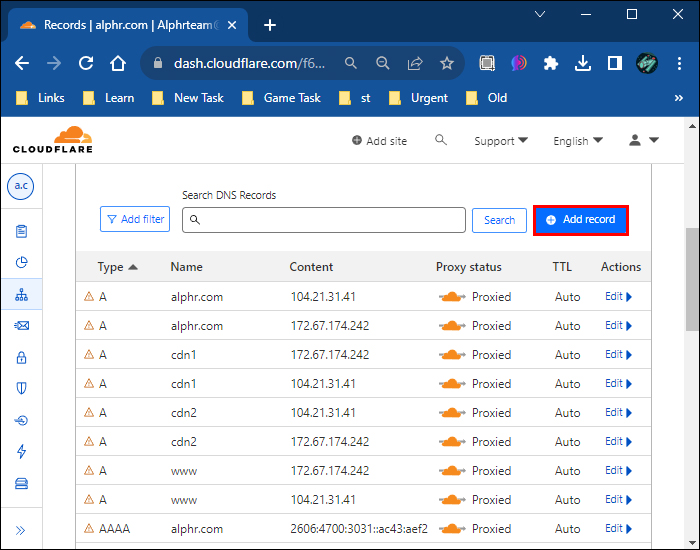Sort by Type column header

pos(117,267)
